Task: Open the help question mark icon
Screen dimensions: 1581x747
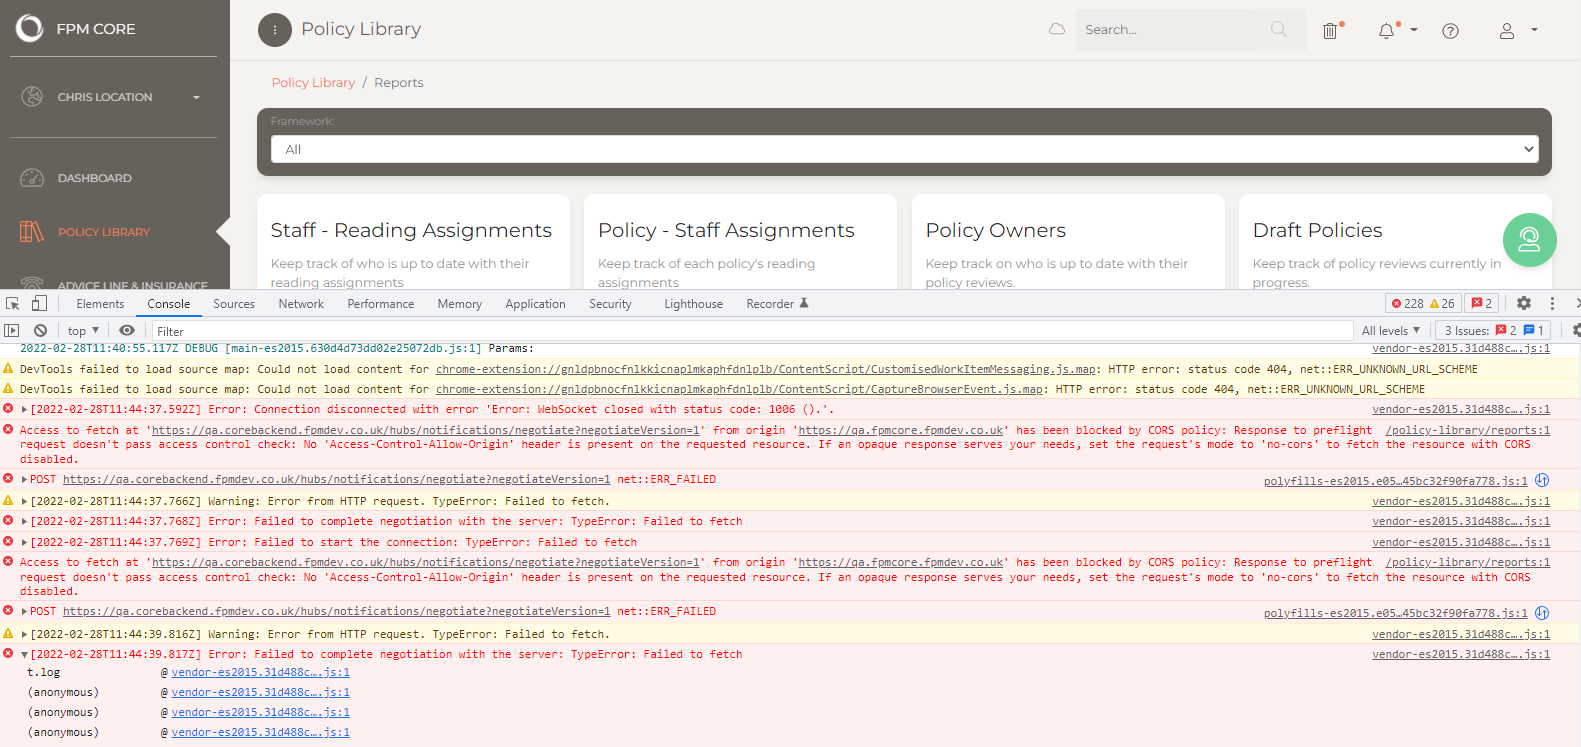Action: click(1450, 31)
